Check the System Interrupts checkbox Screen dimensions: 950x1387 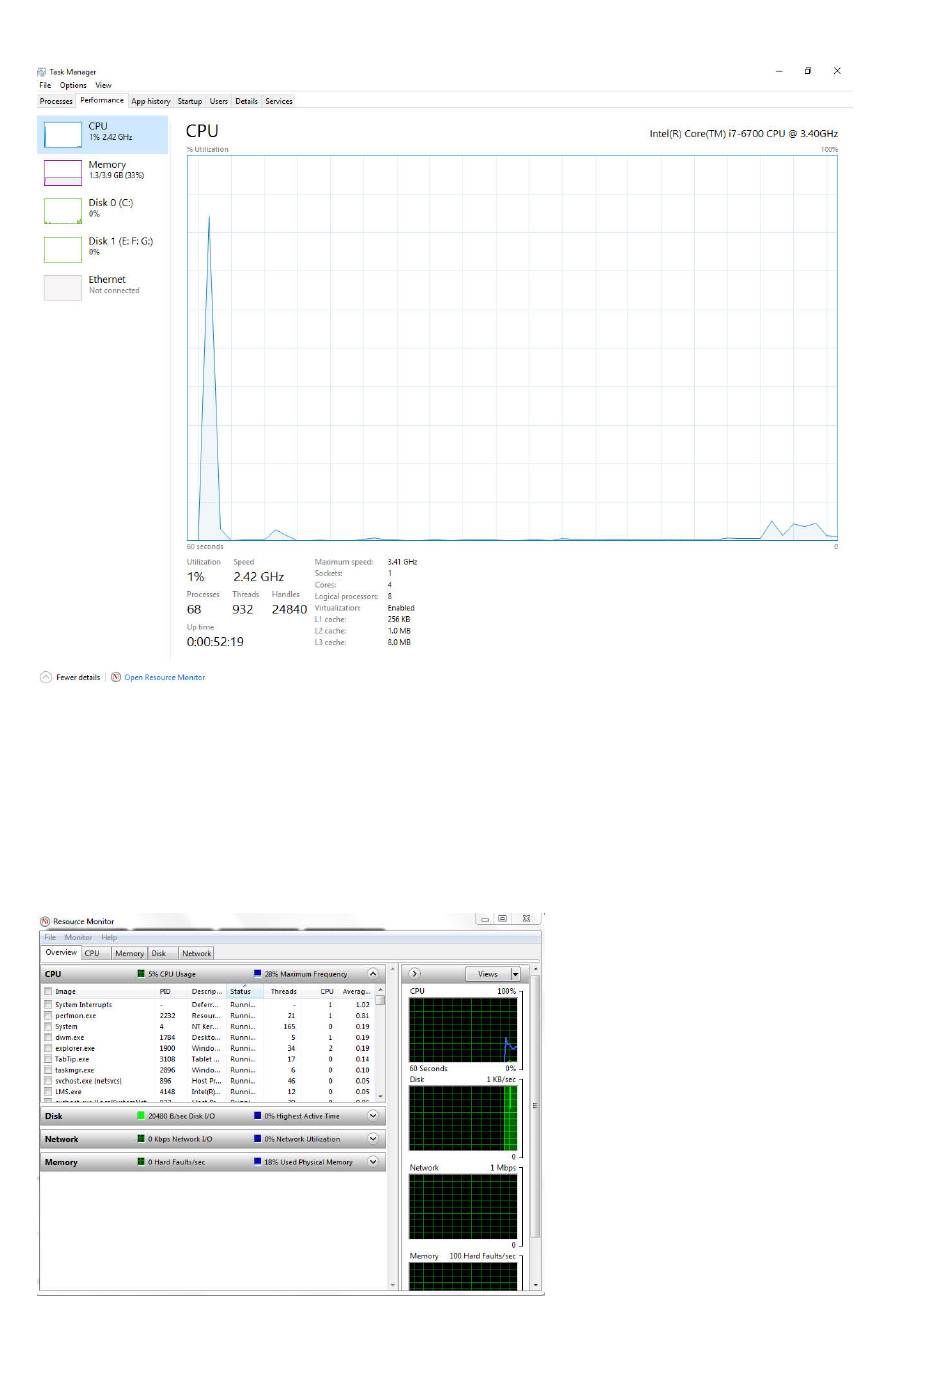pos(48,1004)
